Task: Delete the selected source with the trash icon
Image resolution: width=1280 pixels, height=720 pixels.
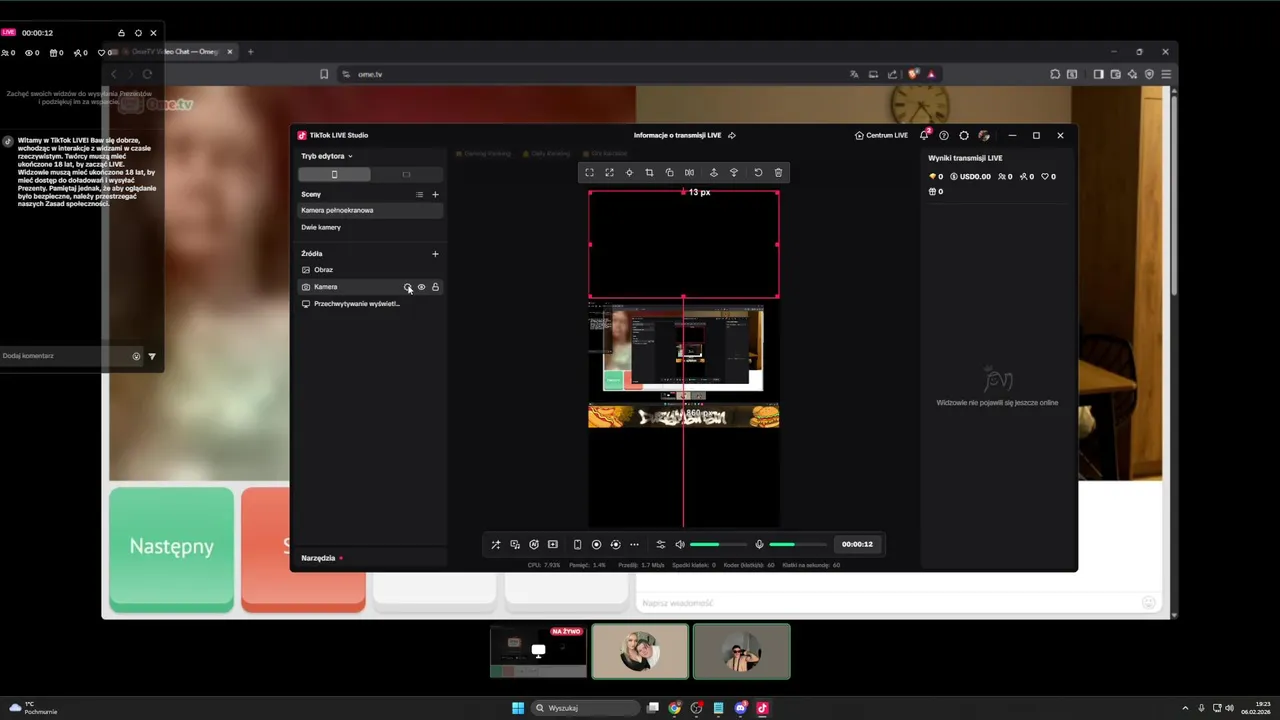Action: (x=778, y=173)
